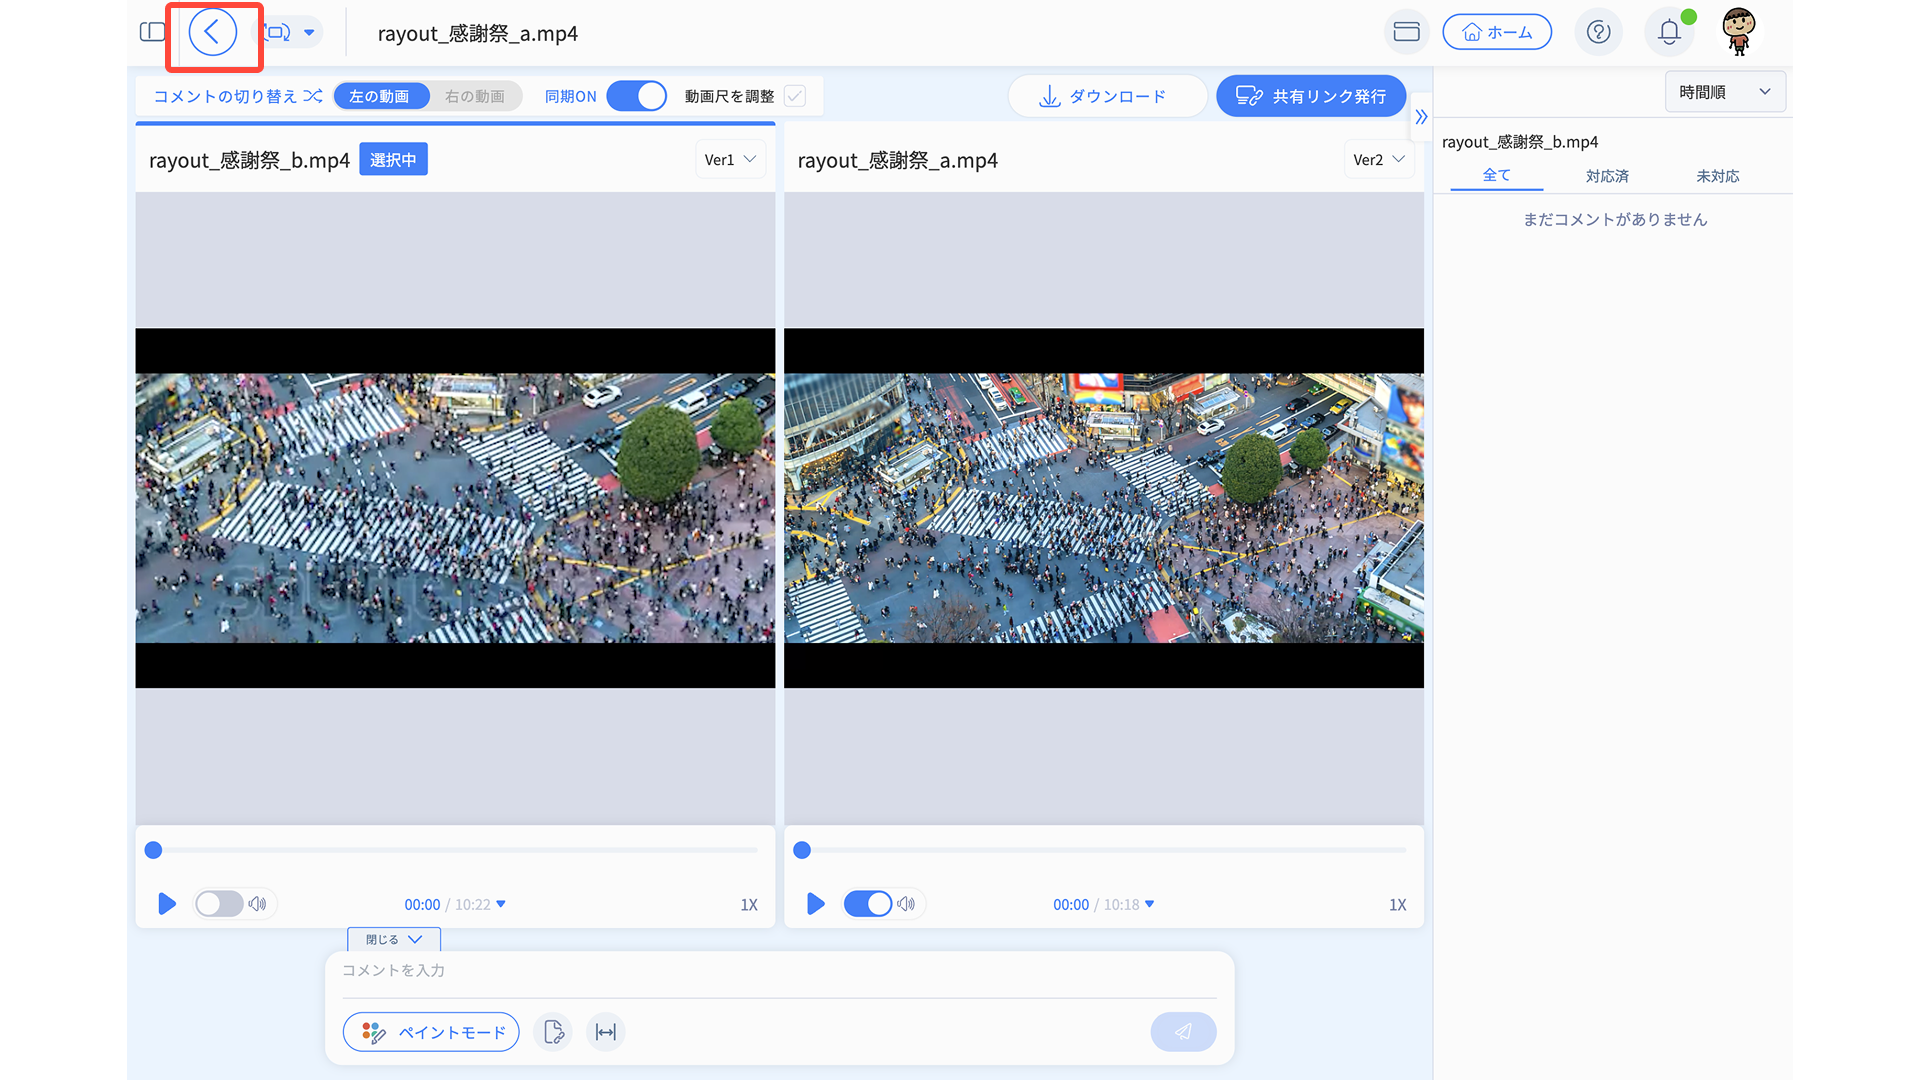Screen dimensions: 1920x1080
Task: Click the ダウンロード button
Action: pos(1106,96)
